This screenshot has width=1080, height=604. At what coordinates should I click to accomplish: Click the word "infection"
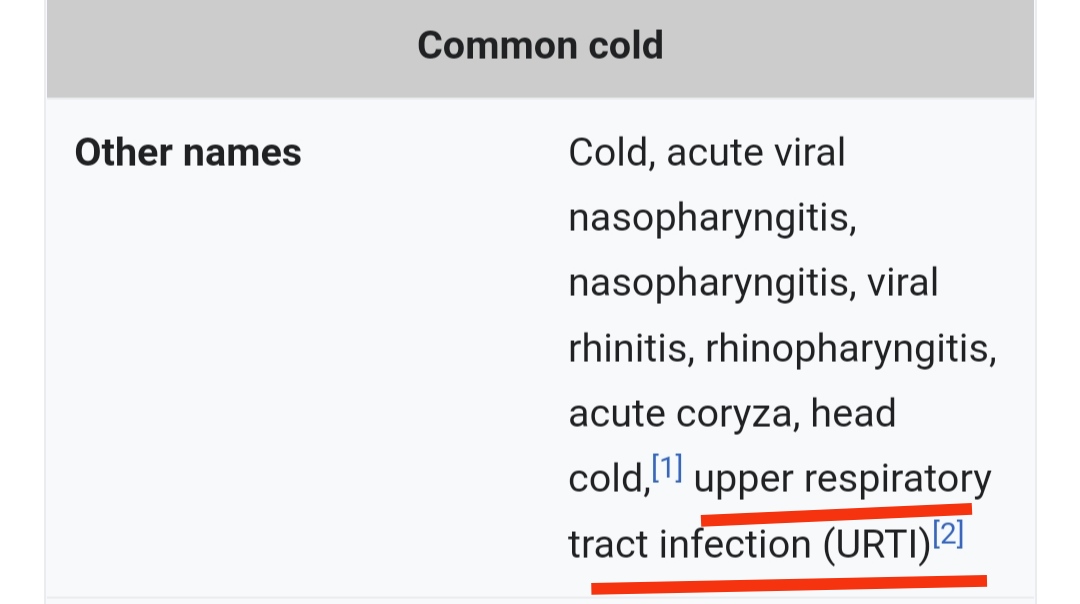pyautogui.click(x=736, y=545)
